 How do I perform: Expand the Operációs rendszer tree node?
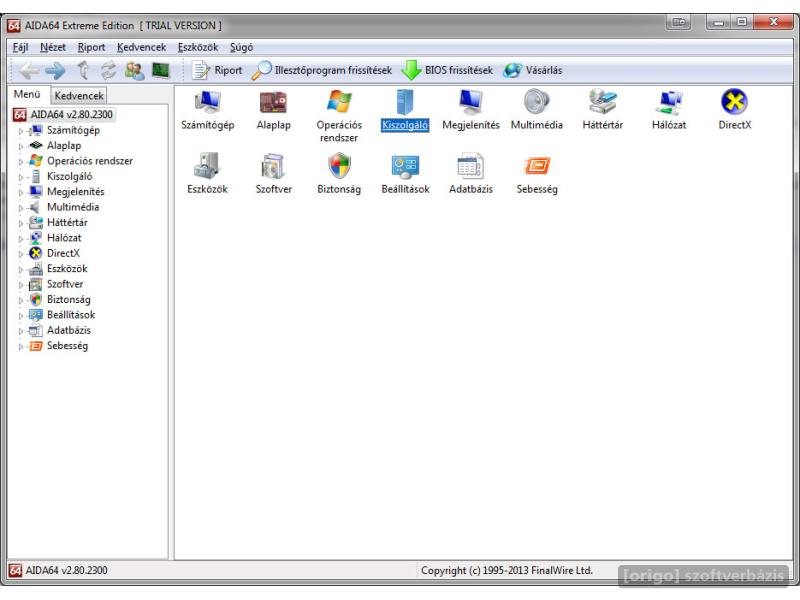coord(21,162)
